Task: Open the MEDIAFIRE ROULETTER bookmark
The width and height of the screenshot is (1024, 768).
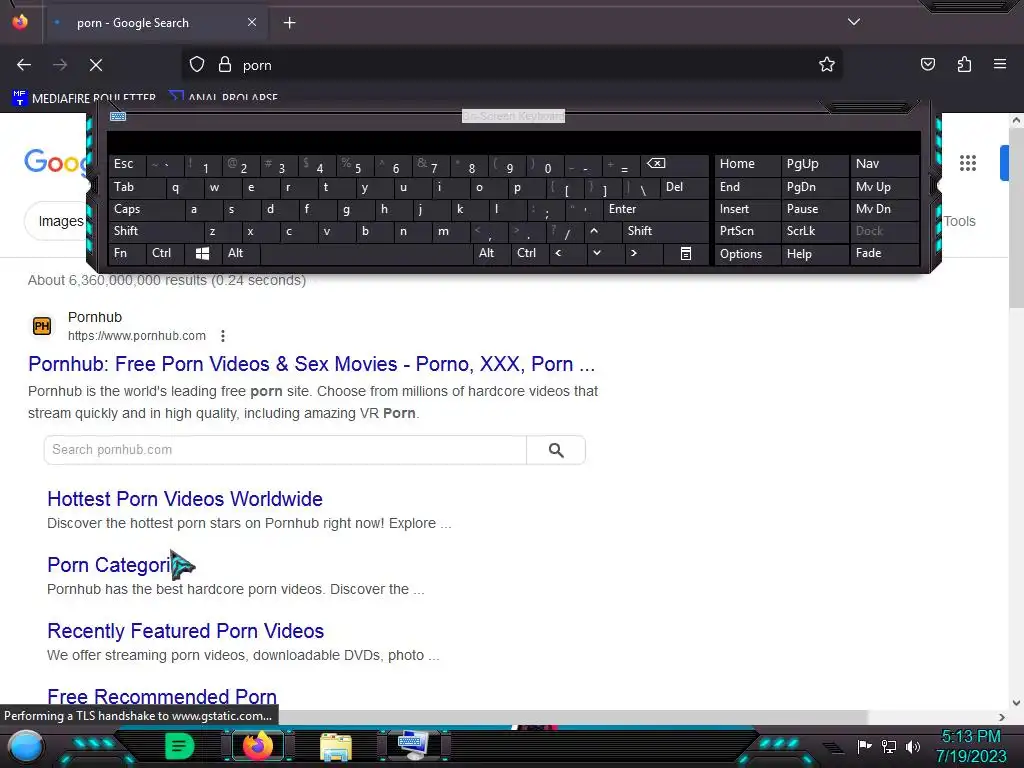Action: point(84,99)
